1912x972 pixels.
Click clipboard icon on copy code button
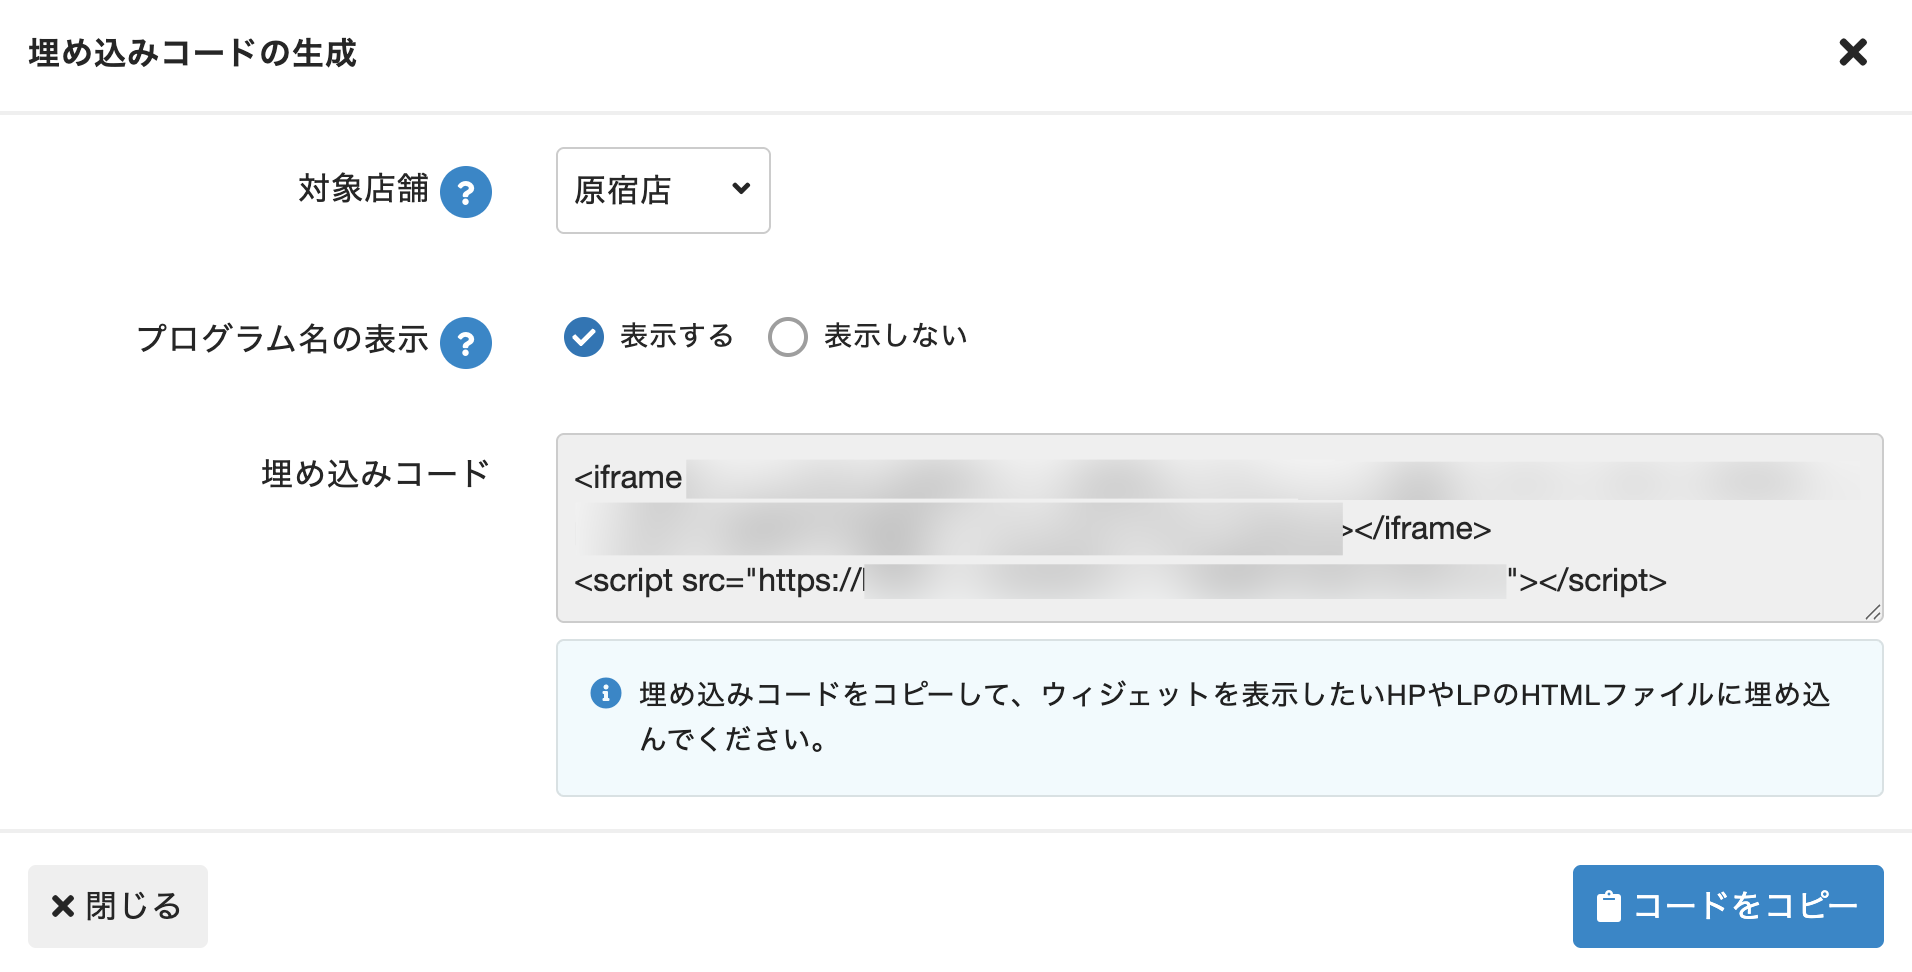click(x=1608, y=906)
